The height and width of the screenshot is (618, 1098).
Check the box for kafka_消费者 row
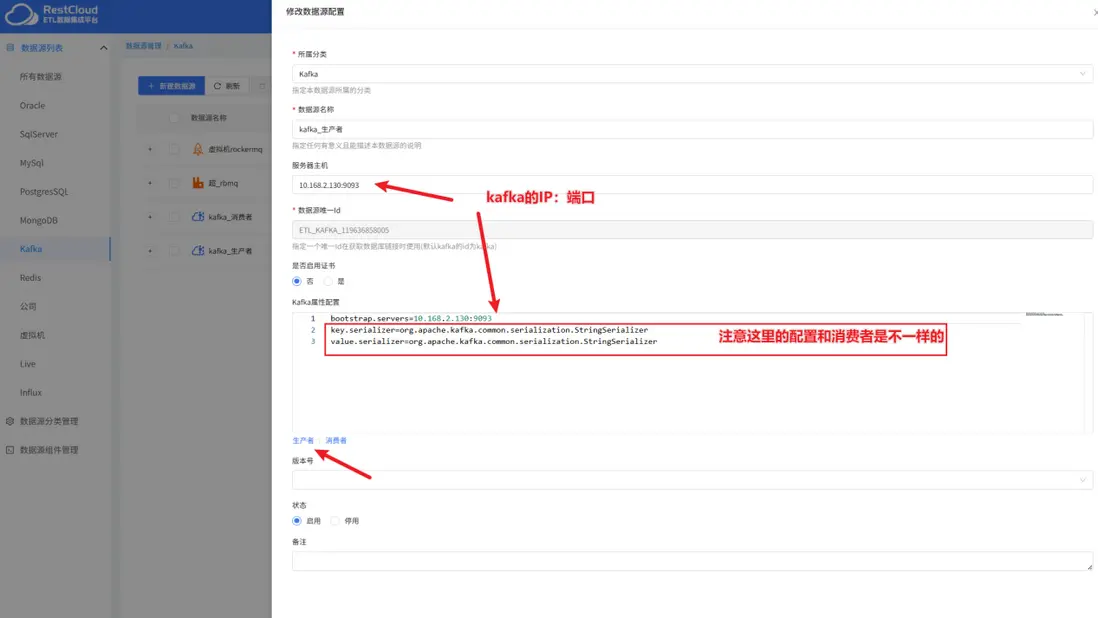pos(174,217)
